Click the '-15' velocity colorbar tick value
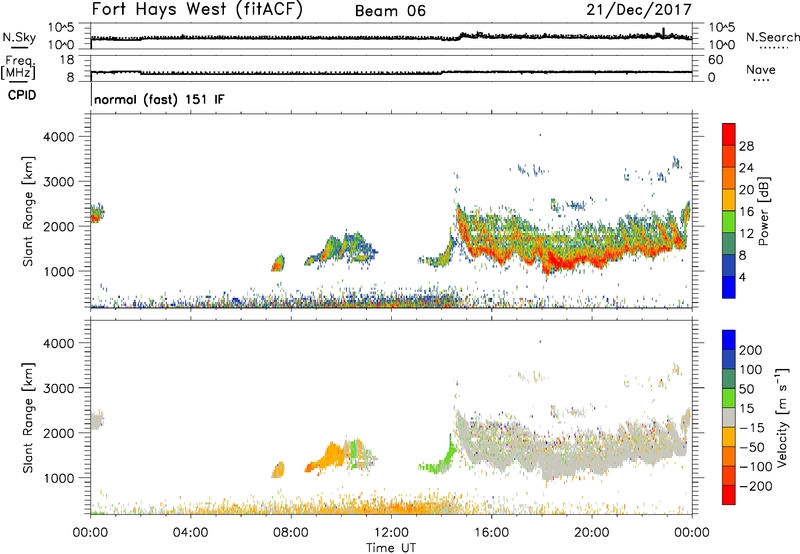Viewport: 800px width, 554px height. click(x=752, y=427)
